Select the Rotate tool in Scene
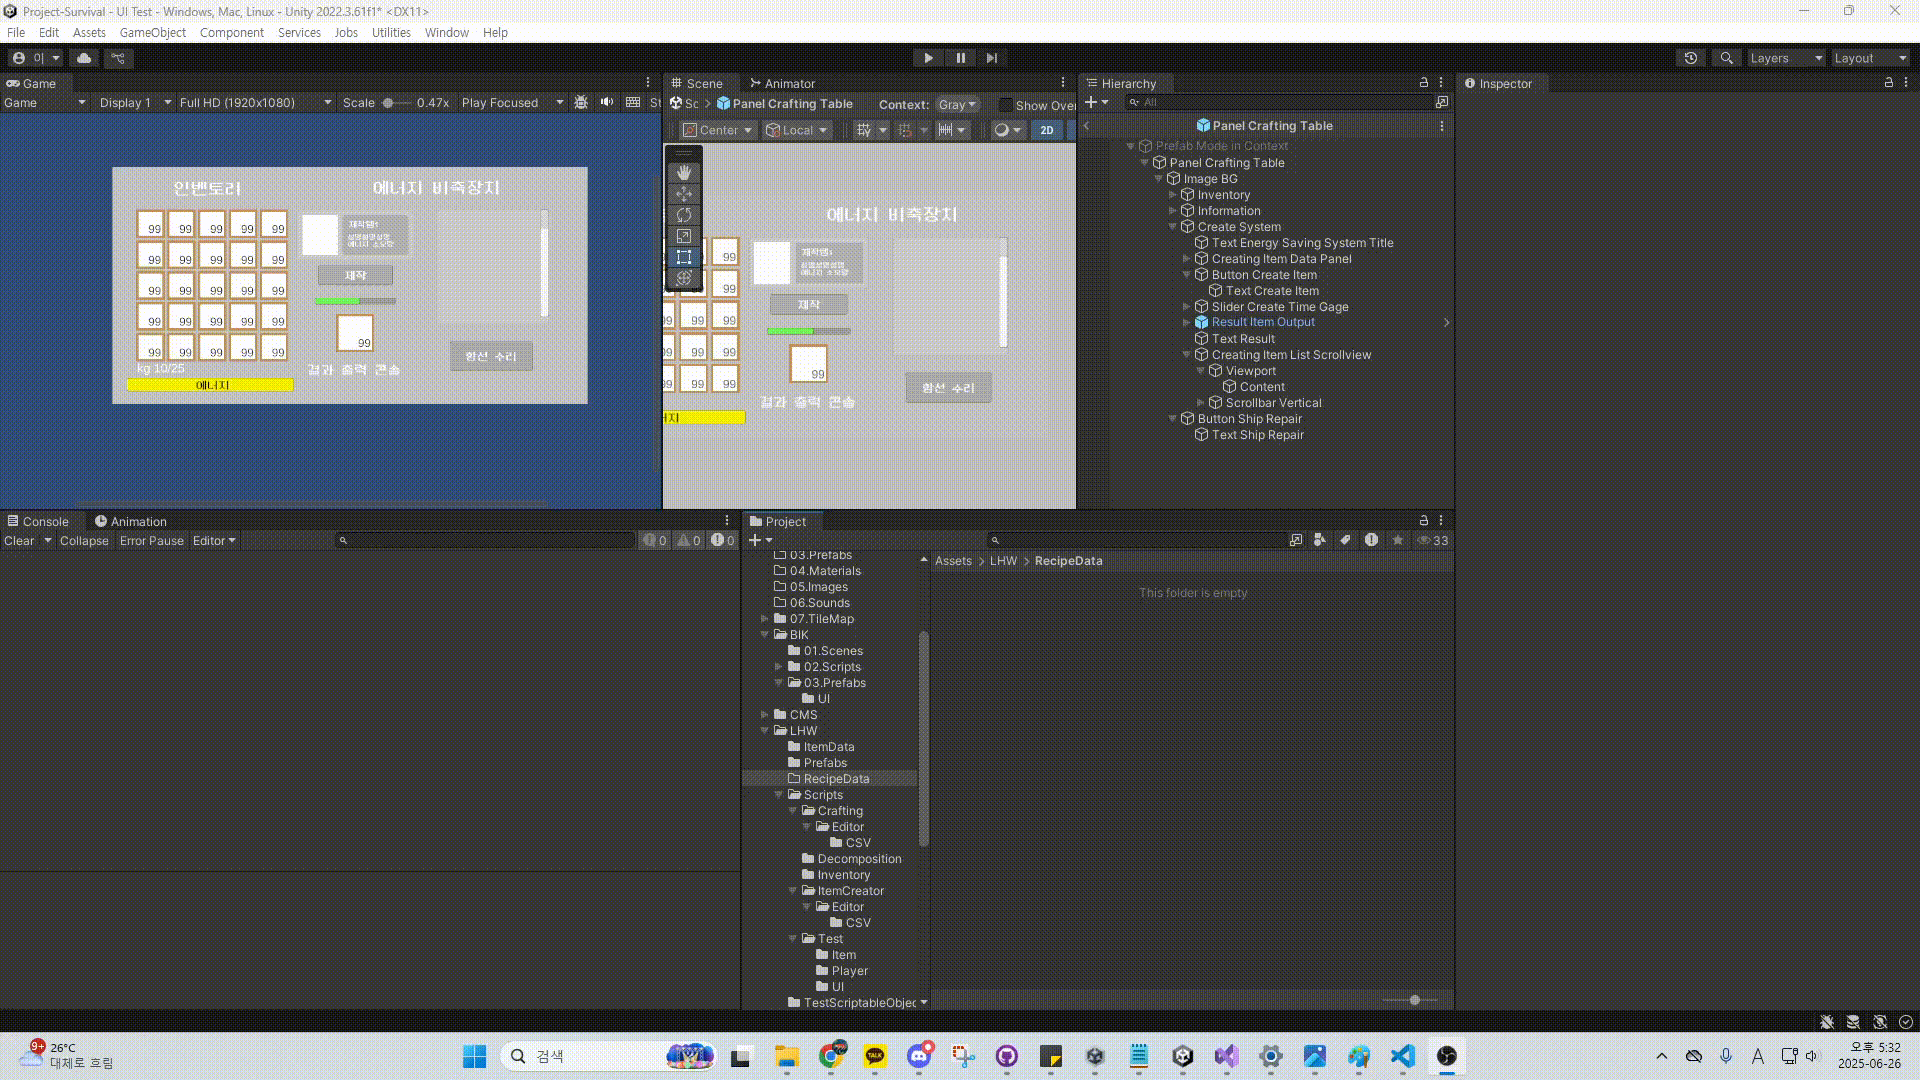Viewport: 1920px width, 1080px height. (684, 215)
